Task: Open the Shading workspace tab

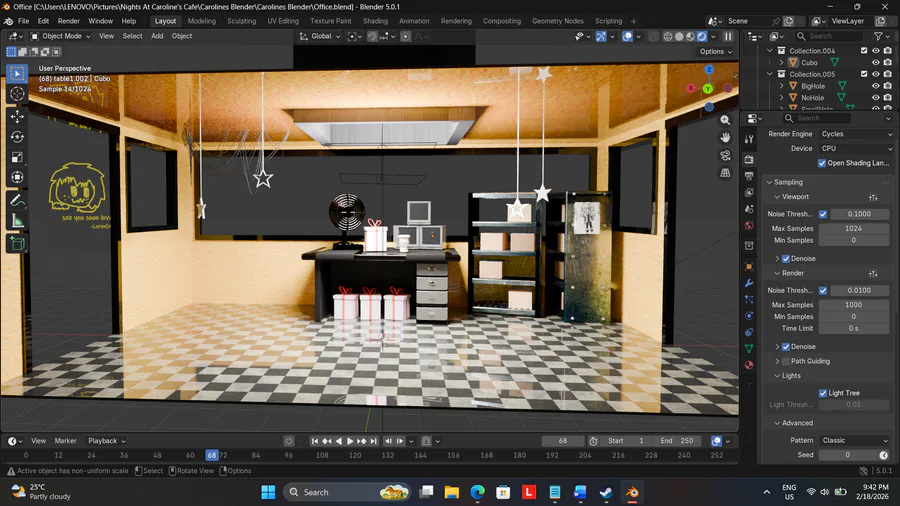Action: [375, 21]
